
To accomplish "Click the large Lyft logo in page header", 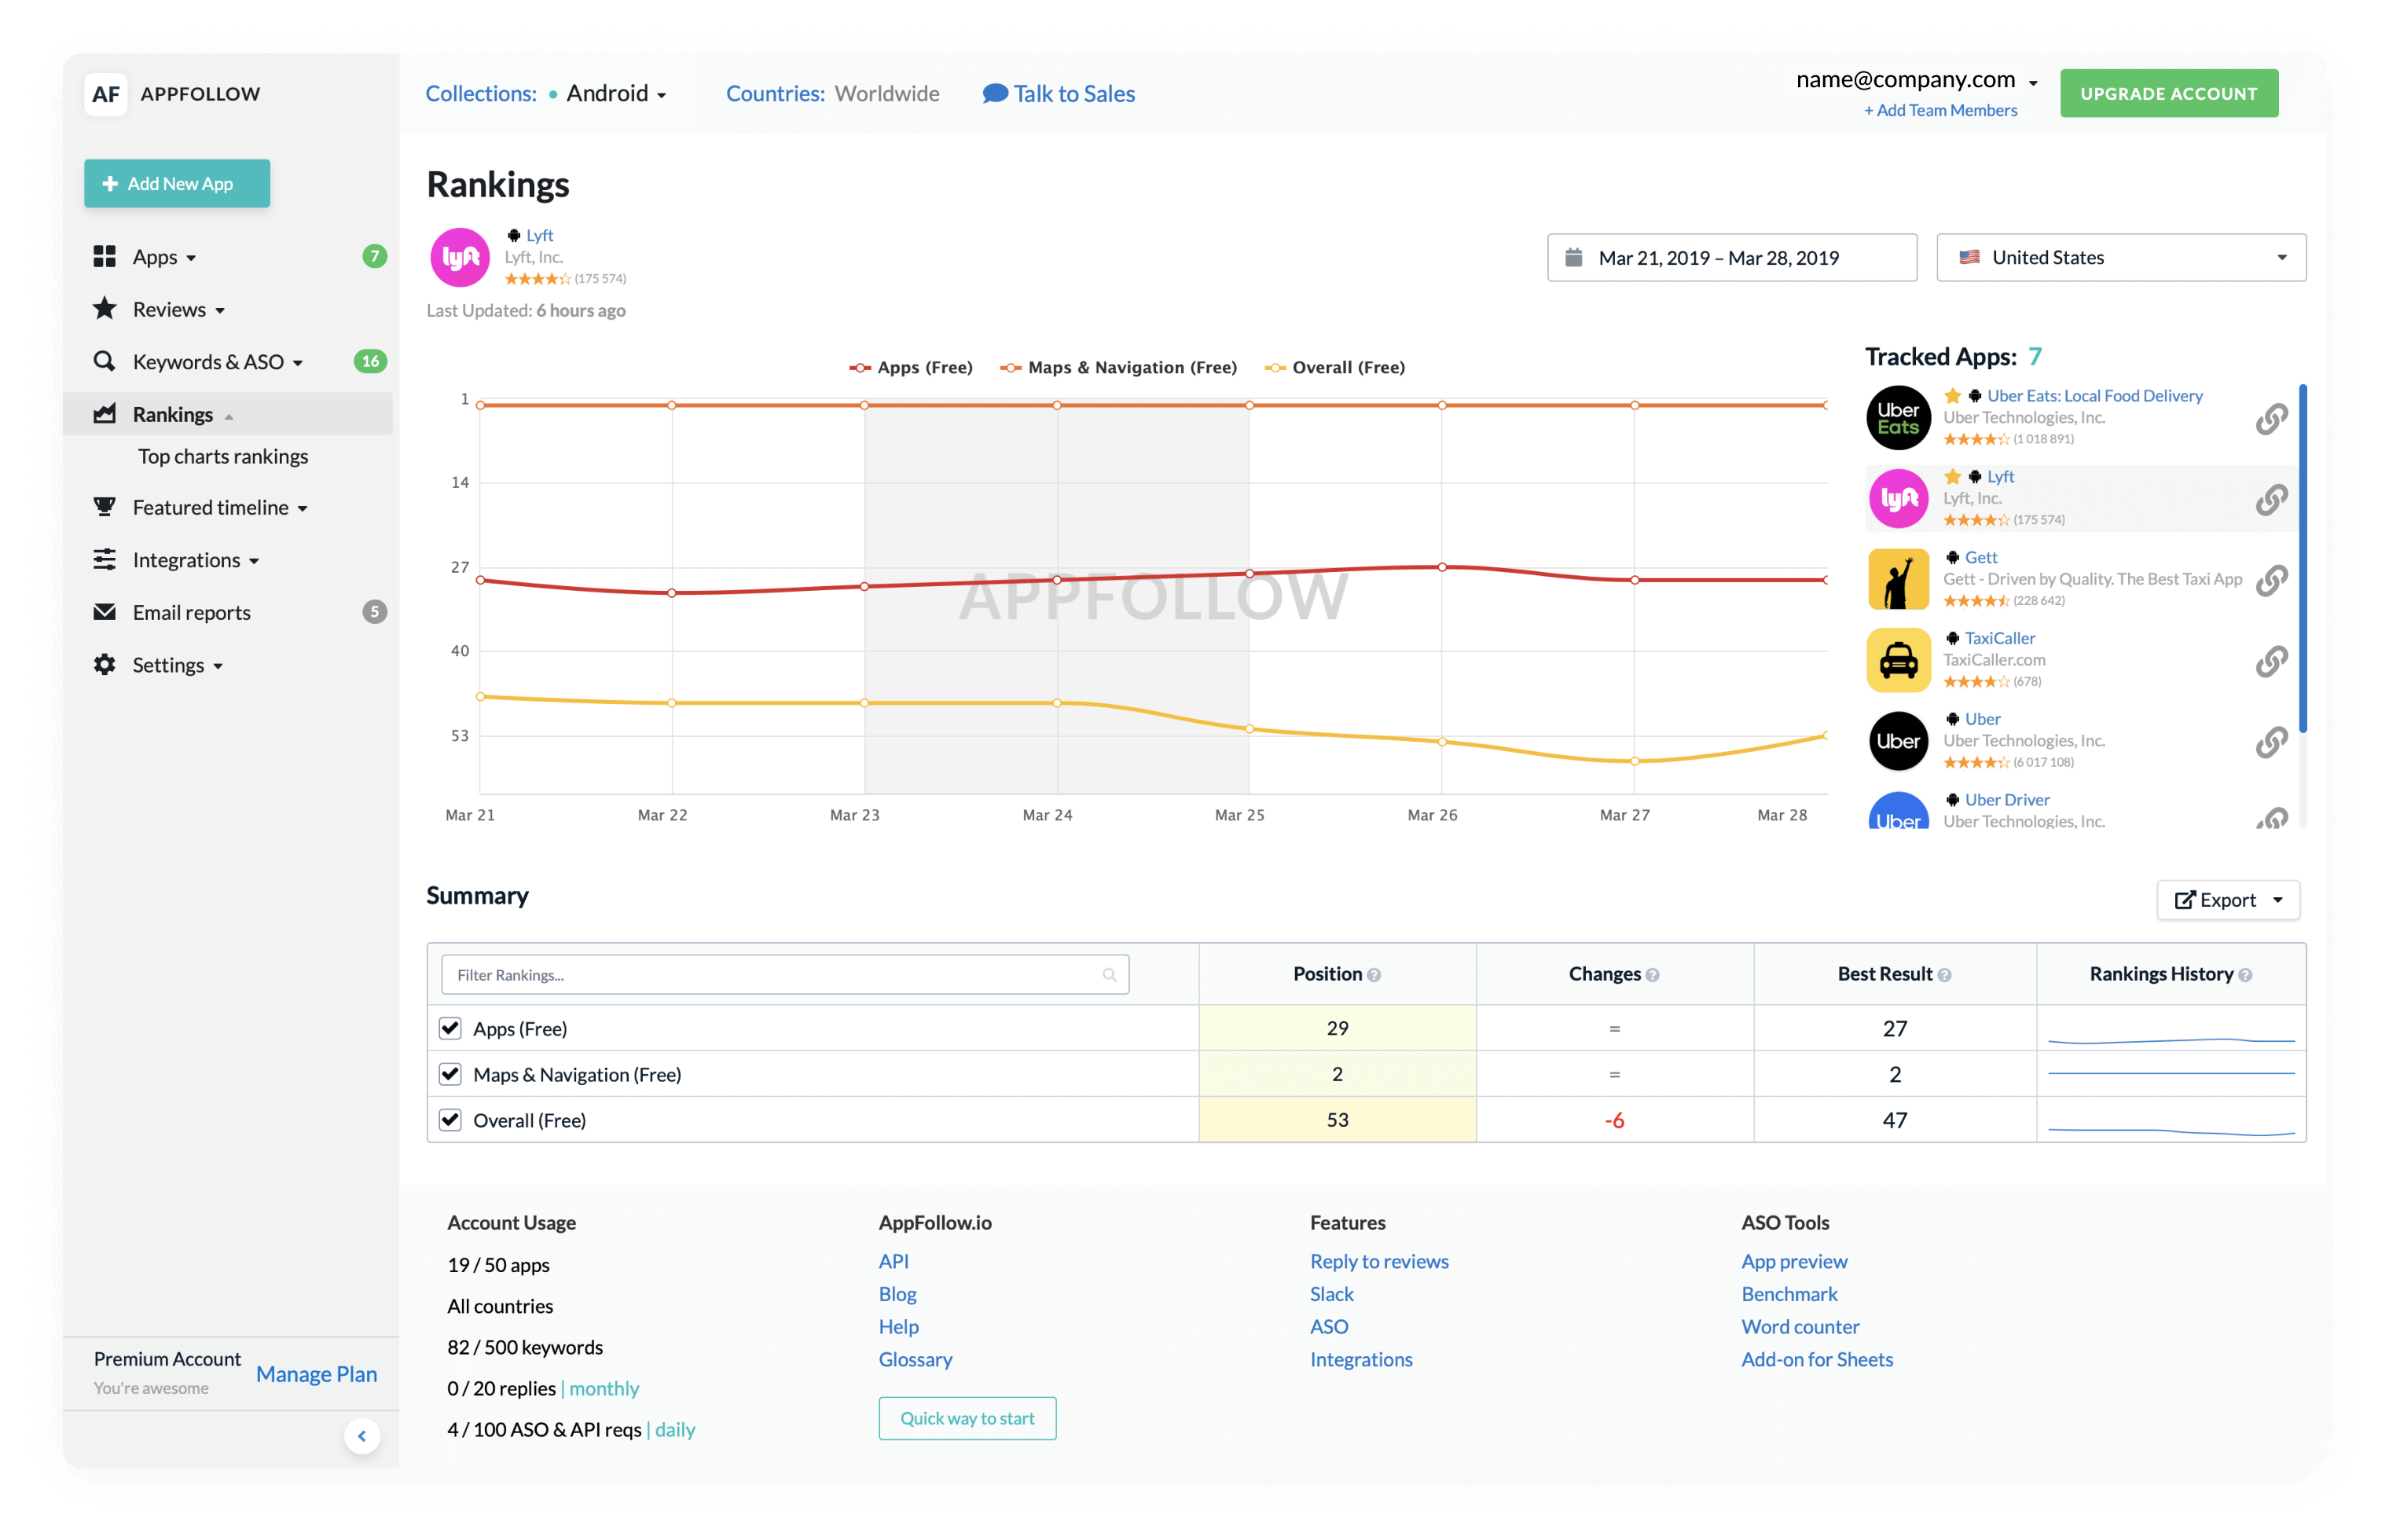I will (x=460, y=258).
